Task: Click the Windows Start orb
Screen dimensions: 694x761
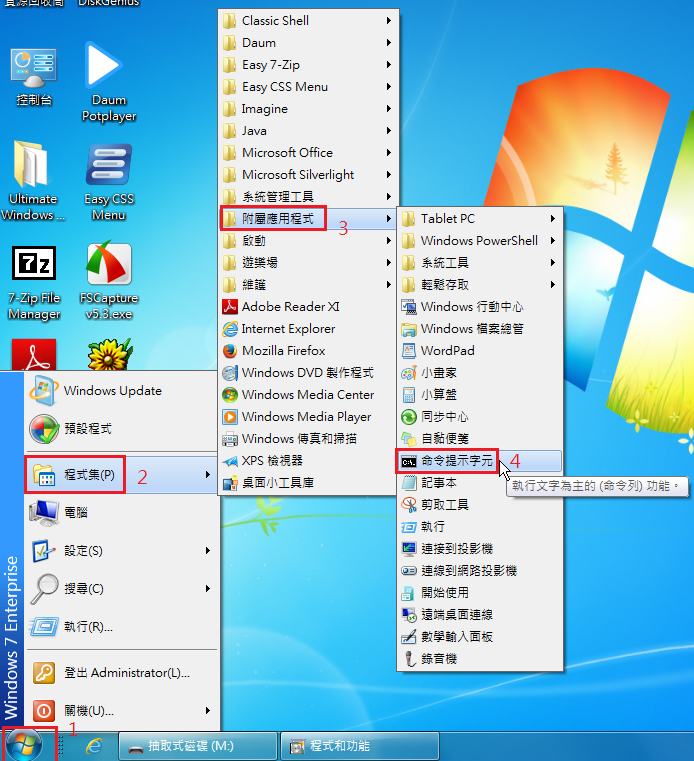Action: pyautogui.click(x=24, y=745)
